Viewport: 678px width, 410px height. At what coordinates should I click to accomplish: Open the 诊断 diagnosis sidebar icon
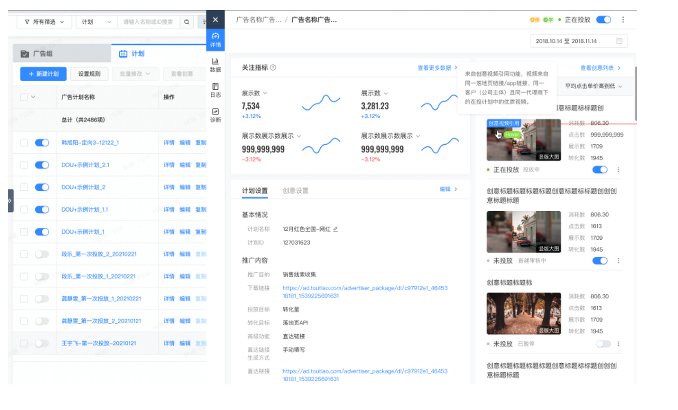pyautogui.click(x=215, y=115)
